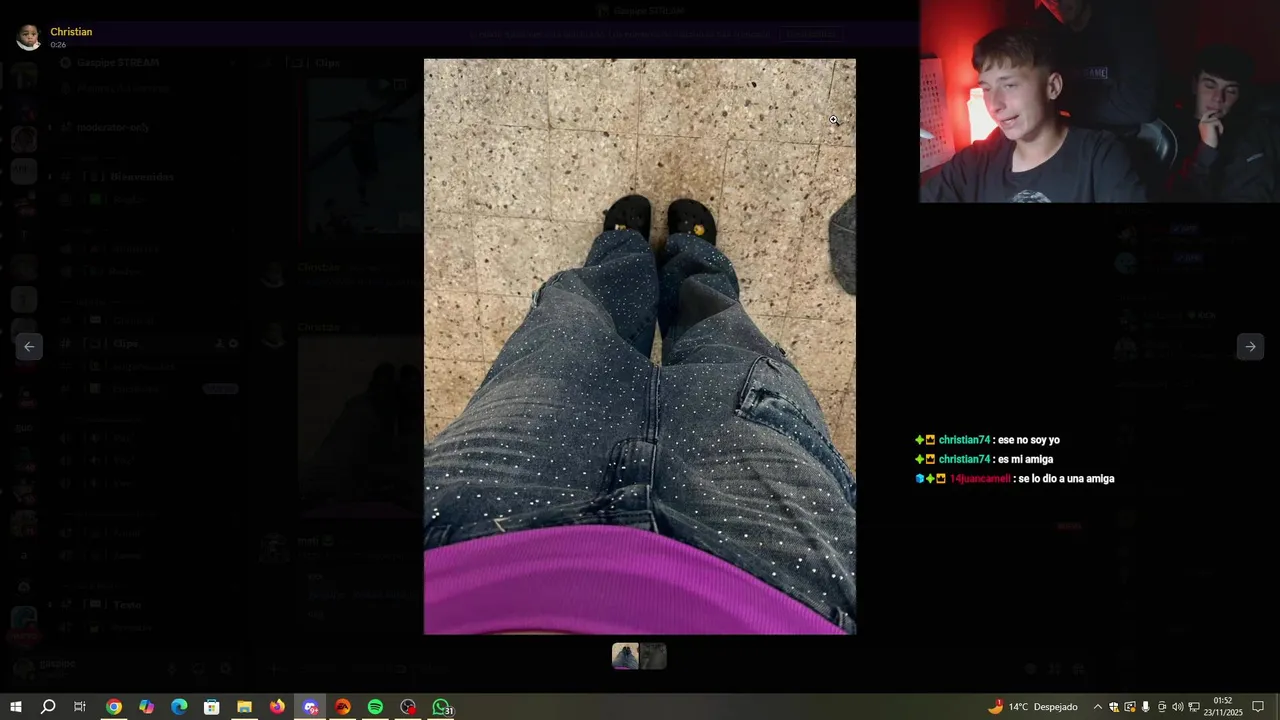Screen dimensions: 1280x720
Task: Click the webcam overlay in the top right
Action: pos(1099,101)
